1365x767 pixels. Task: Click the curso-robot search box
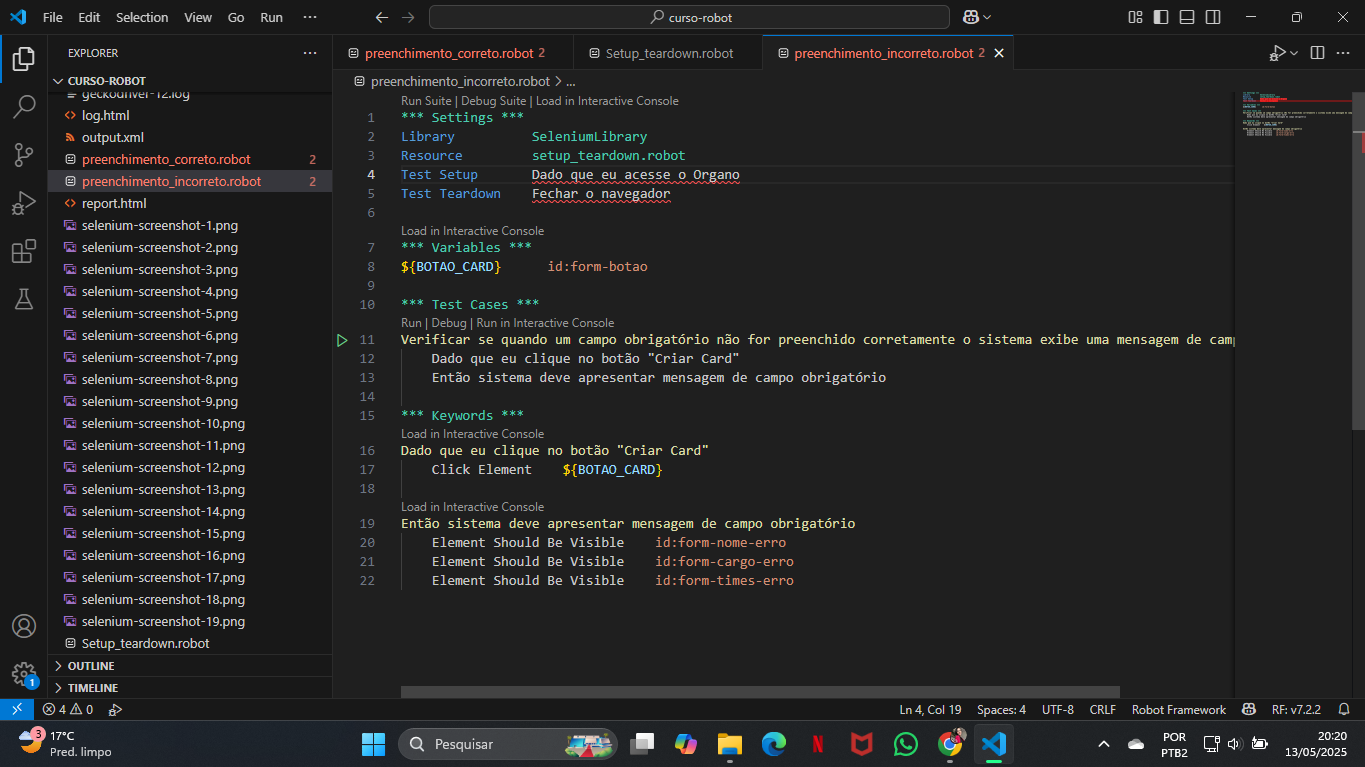pos(689,17)
